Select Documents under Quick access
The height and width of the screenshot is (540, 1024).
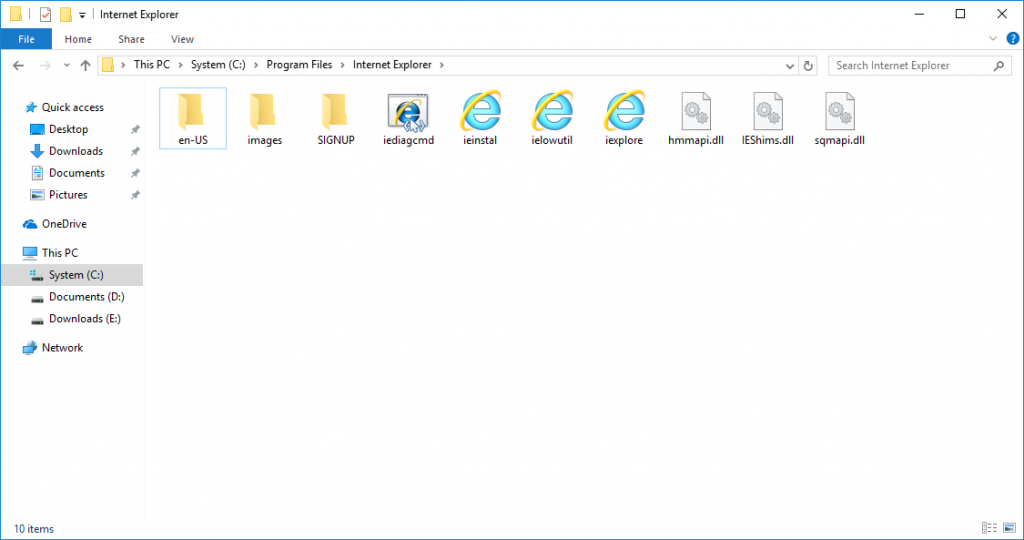[x=76, y=173]
